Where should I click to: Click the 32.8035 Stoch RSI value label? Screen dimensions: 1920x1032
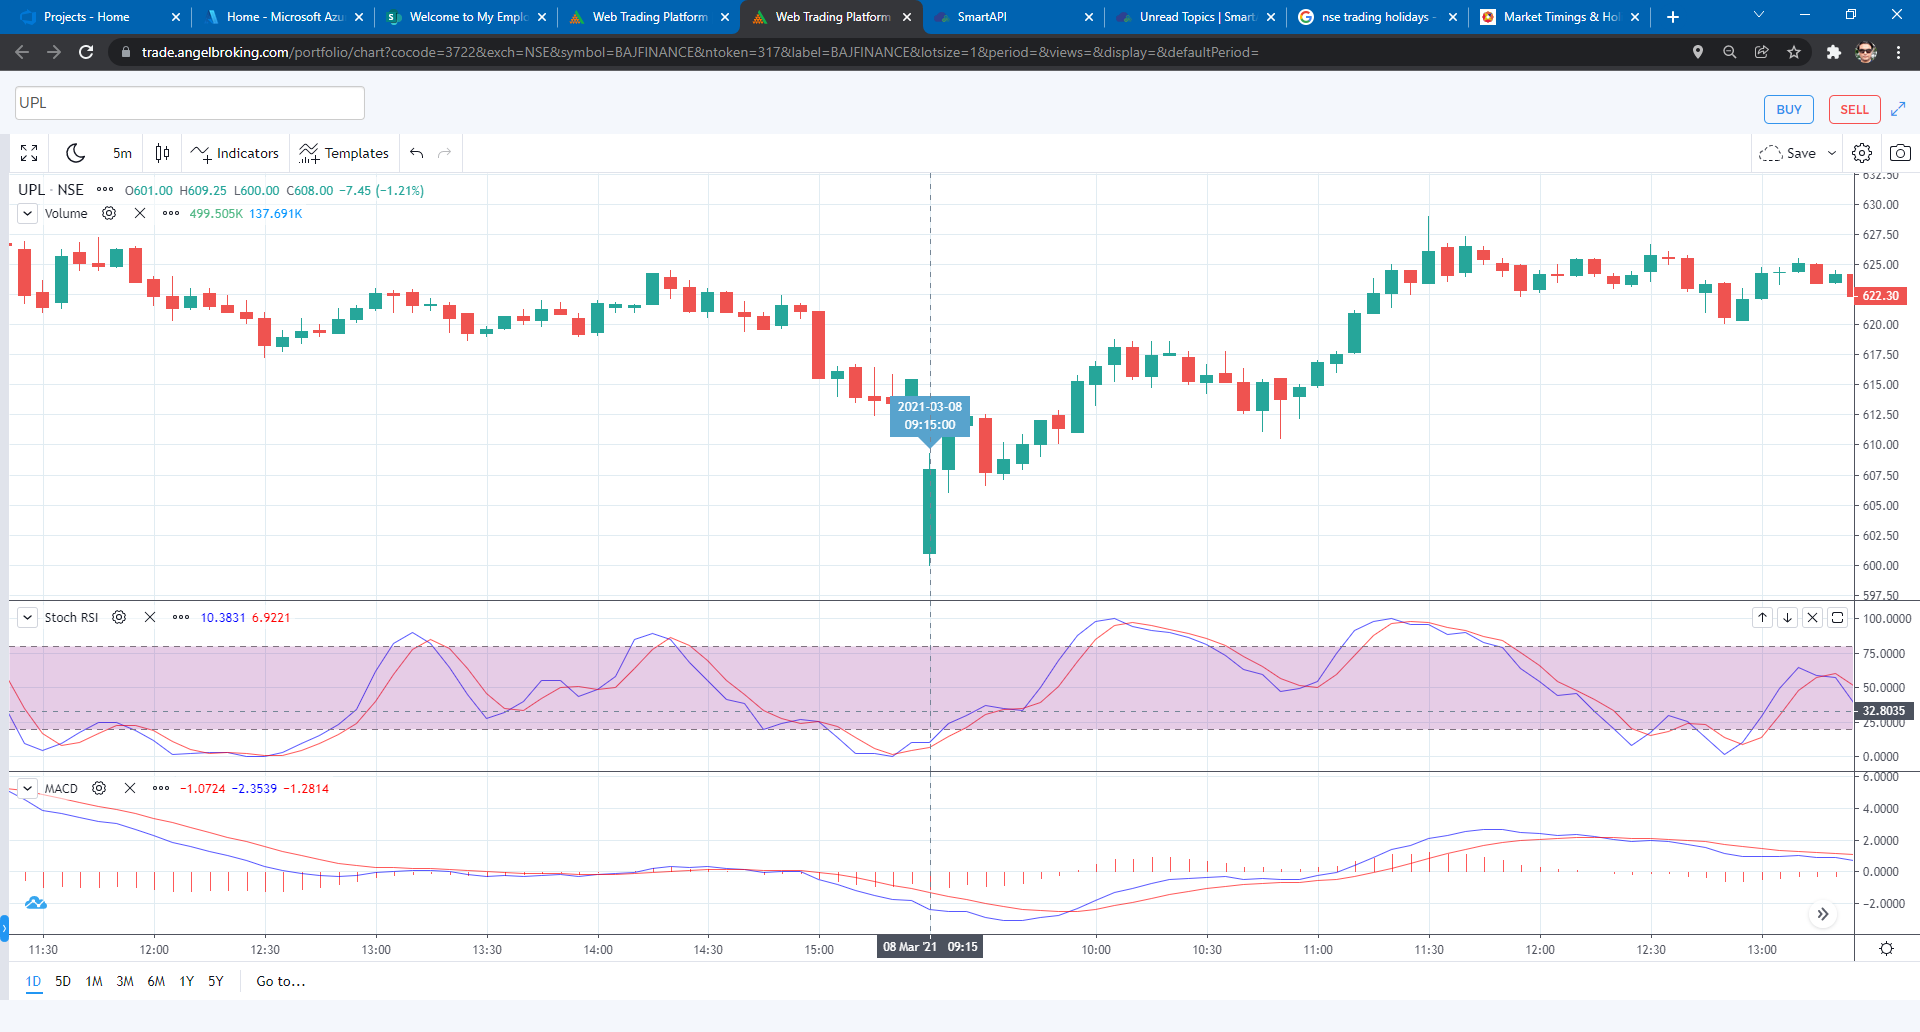coord(1883,711)
